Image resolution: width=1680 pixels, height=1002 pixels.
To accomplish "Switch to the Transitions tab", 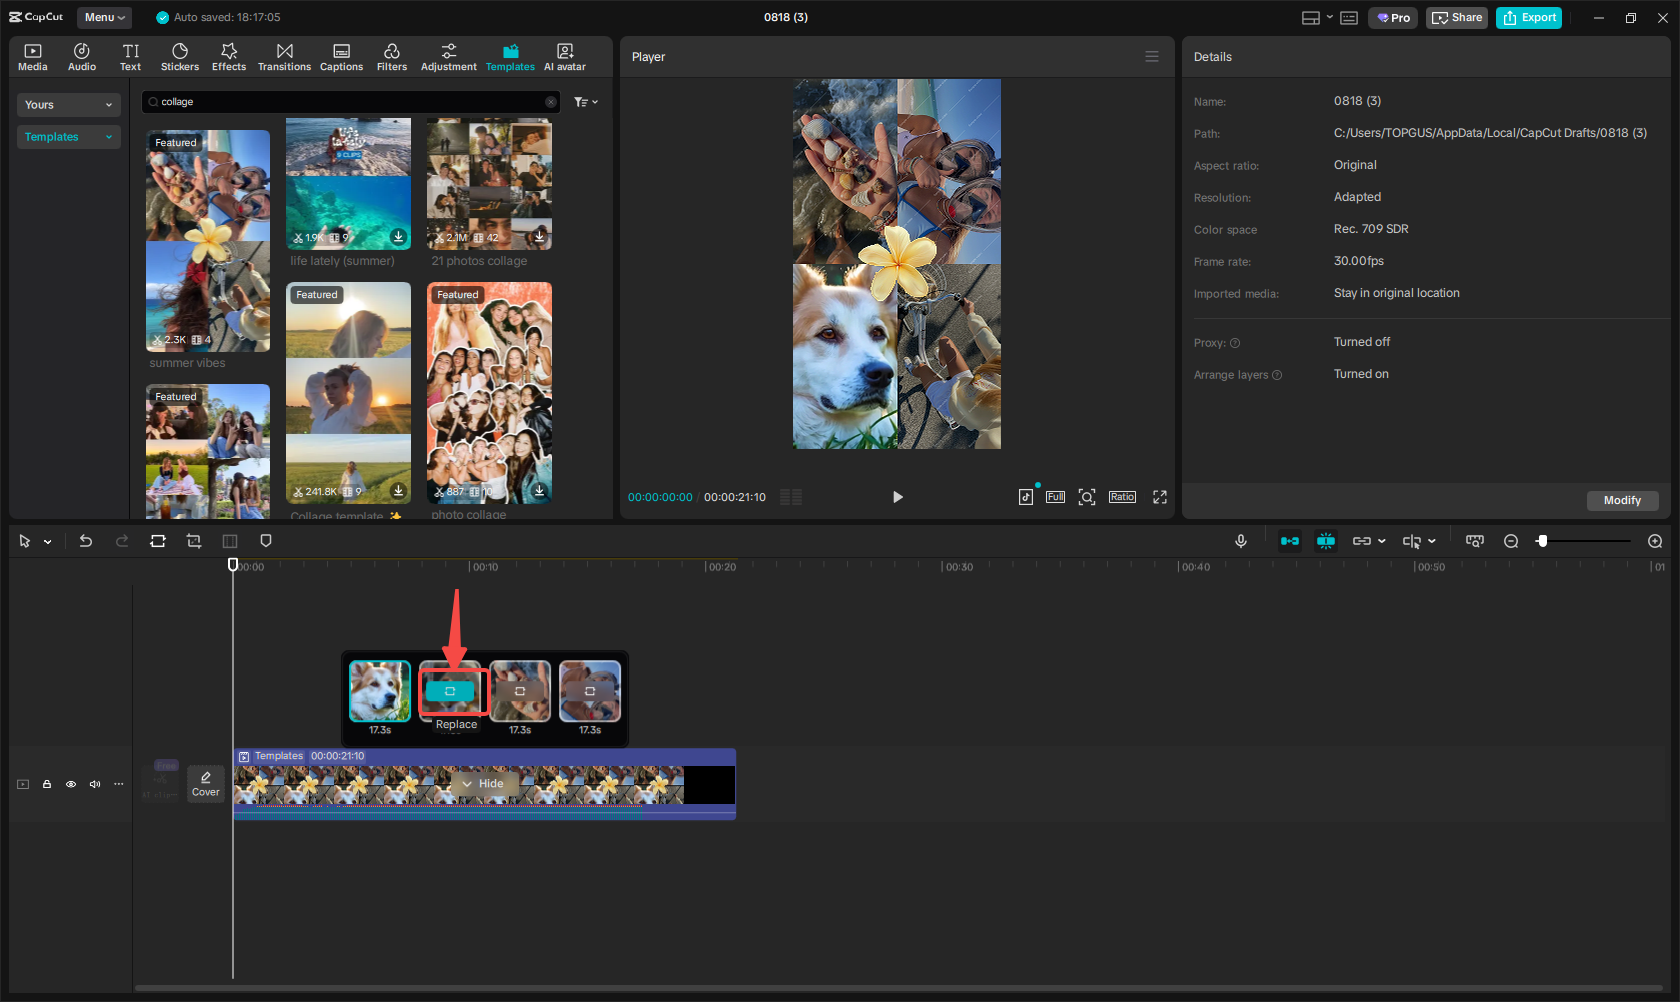I will [284, 57].
